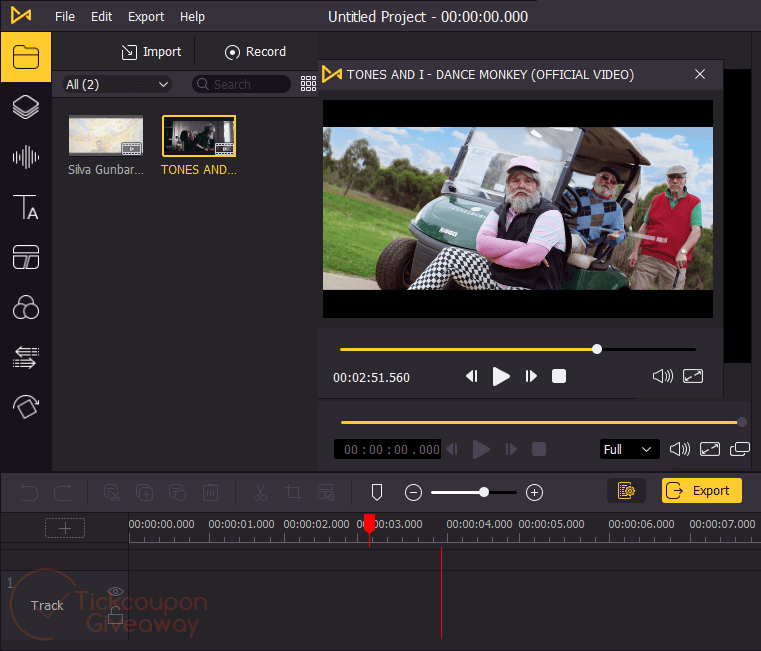Open the Text tool panel
Viewport: 761px width, 651px height.
[x=25, y=207]
